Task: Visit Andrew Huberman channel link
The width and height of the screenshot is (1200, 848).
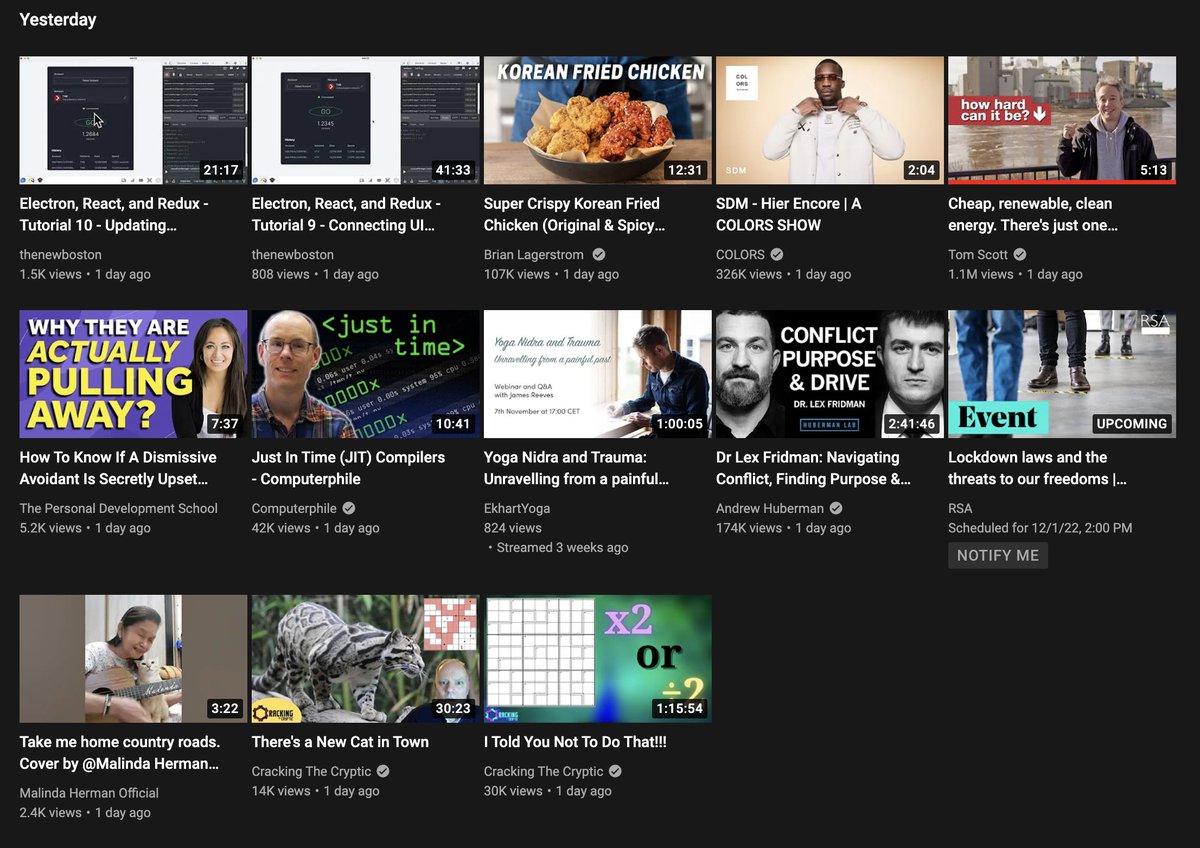Action: click(x=770, y=508)
